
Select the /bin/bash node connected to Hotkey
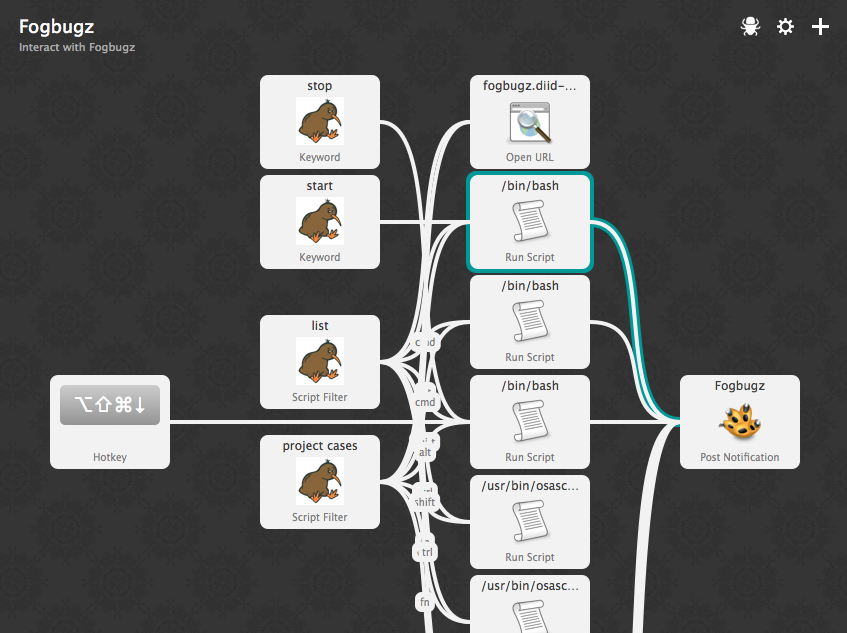[530, 422]
